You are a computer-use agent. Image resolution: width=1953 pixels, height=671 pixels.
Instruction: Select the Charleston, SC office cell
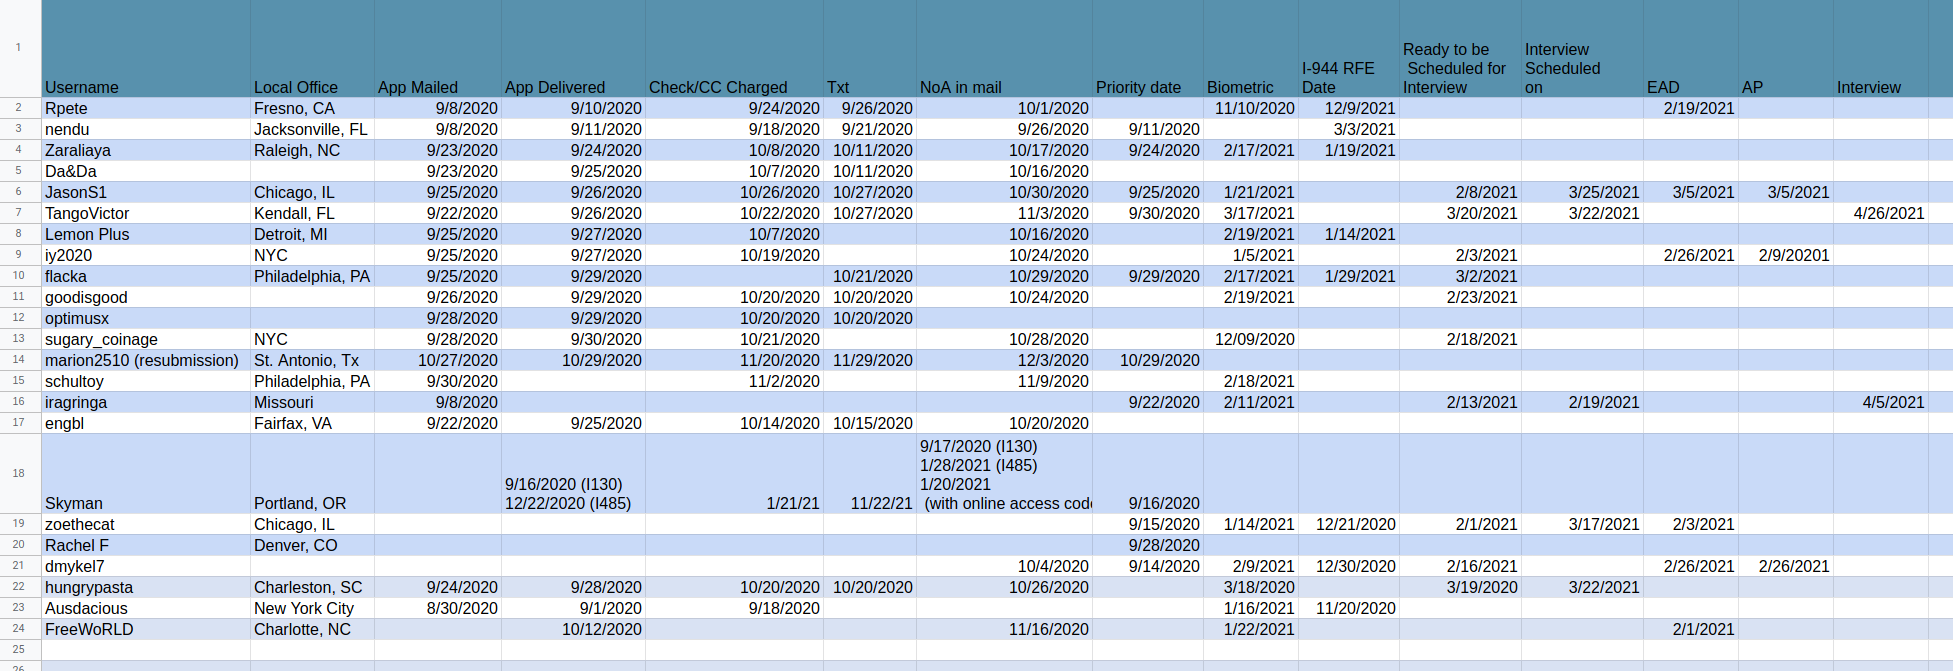312,587
